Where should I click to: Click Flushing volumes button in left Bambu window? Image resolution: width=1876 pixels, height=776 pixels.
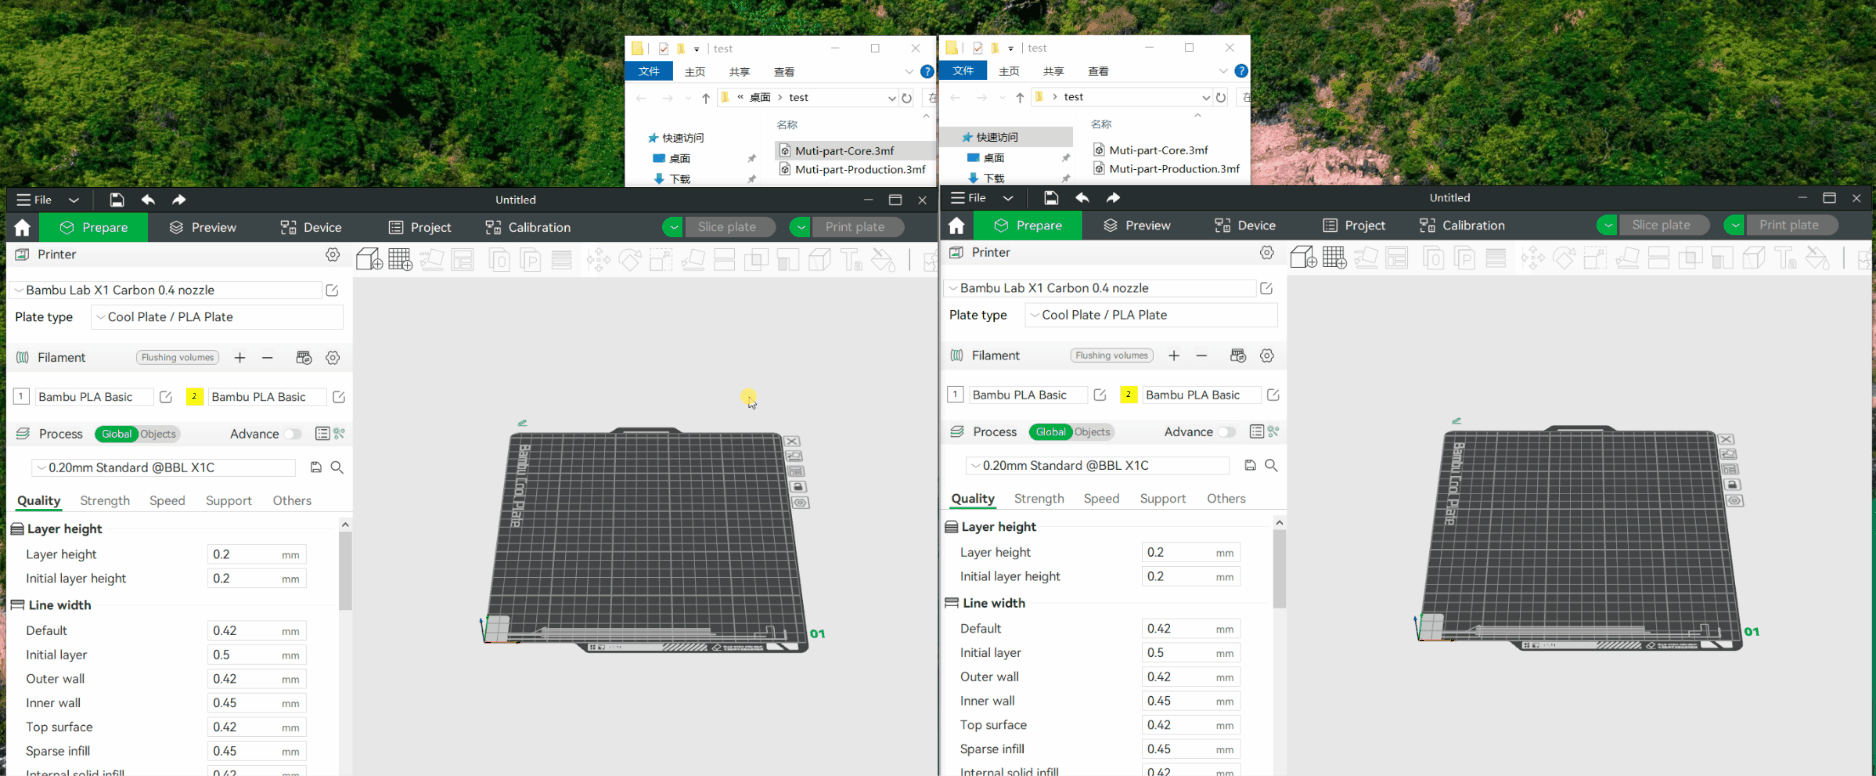click(178, 358)
